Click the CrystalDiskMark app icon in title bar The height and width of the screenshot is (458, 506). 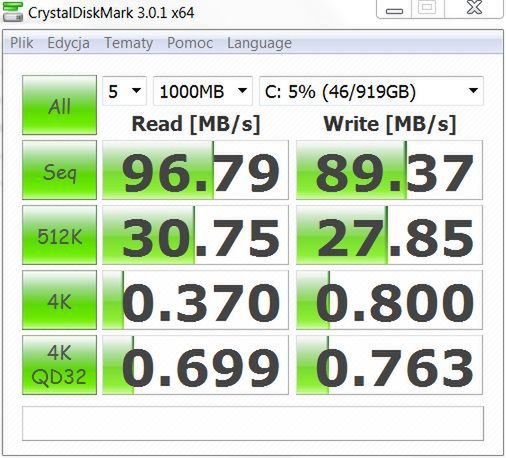coord(13,11)
